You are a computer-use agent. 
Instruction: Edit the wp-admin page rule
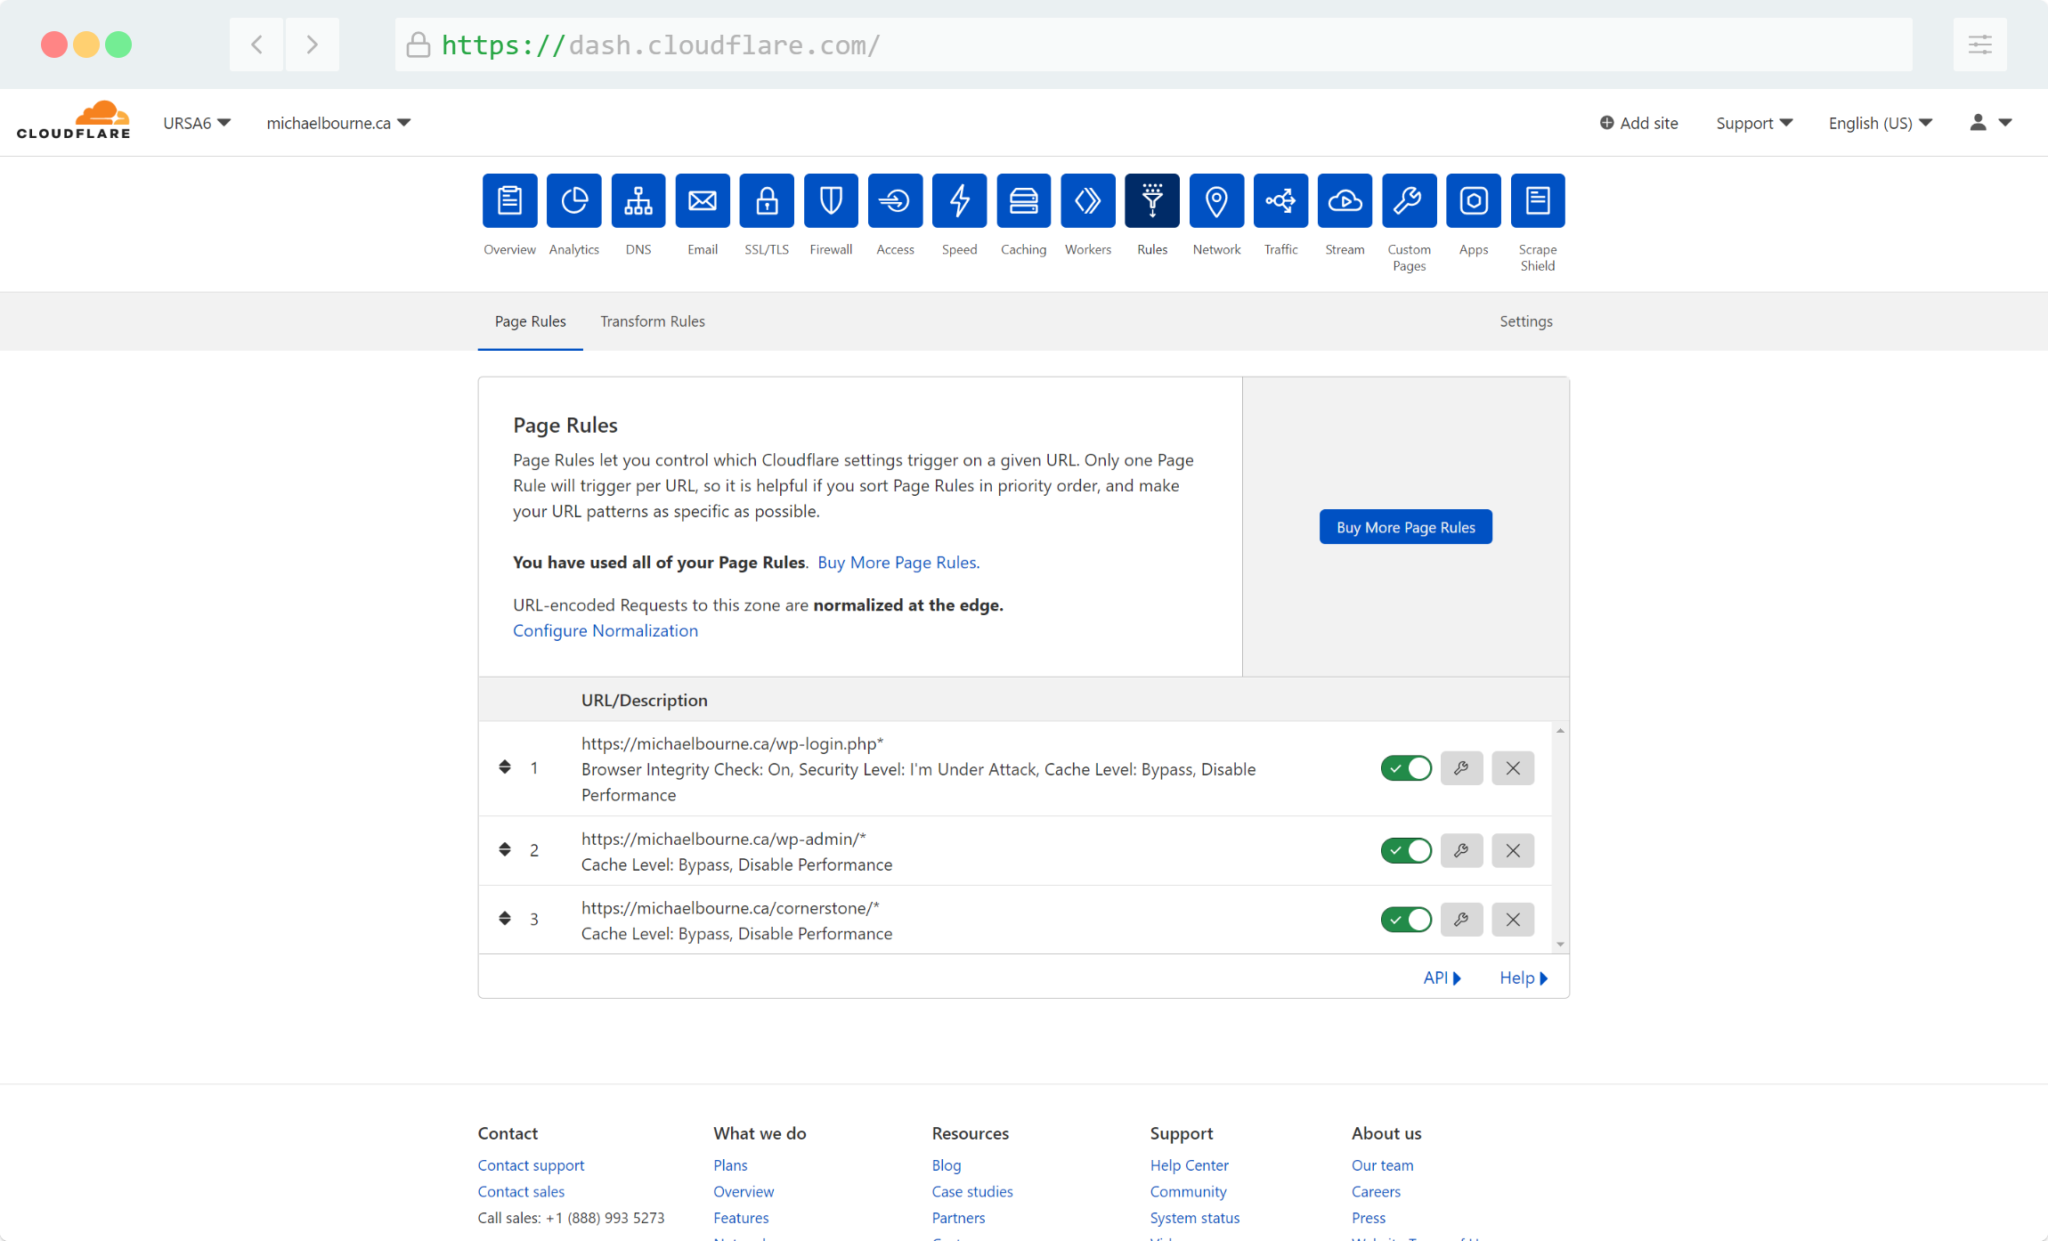[1461, 850]
